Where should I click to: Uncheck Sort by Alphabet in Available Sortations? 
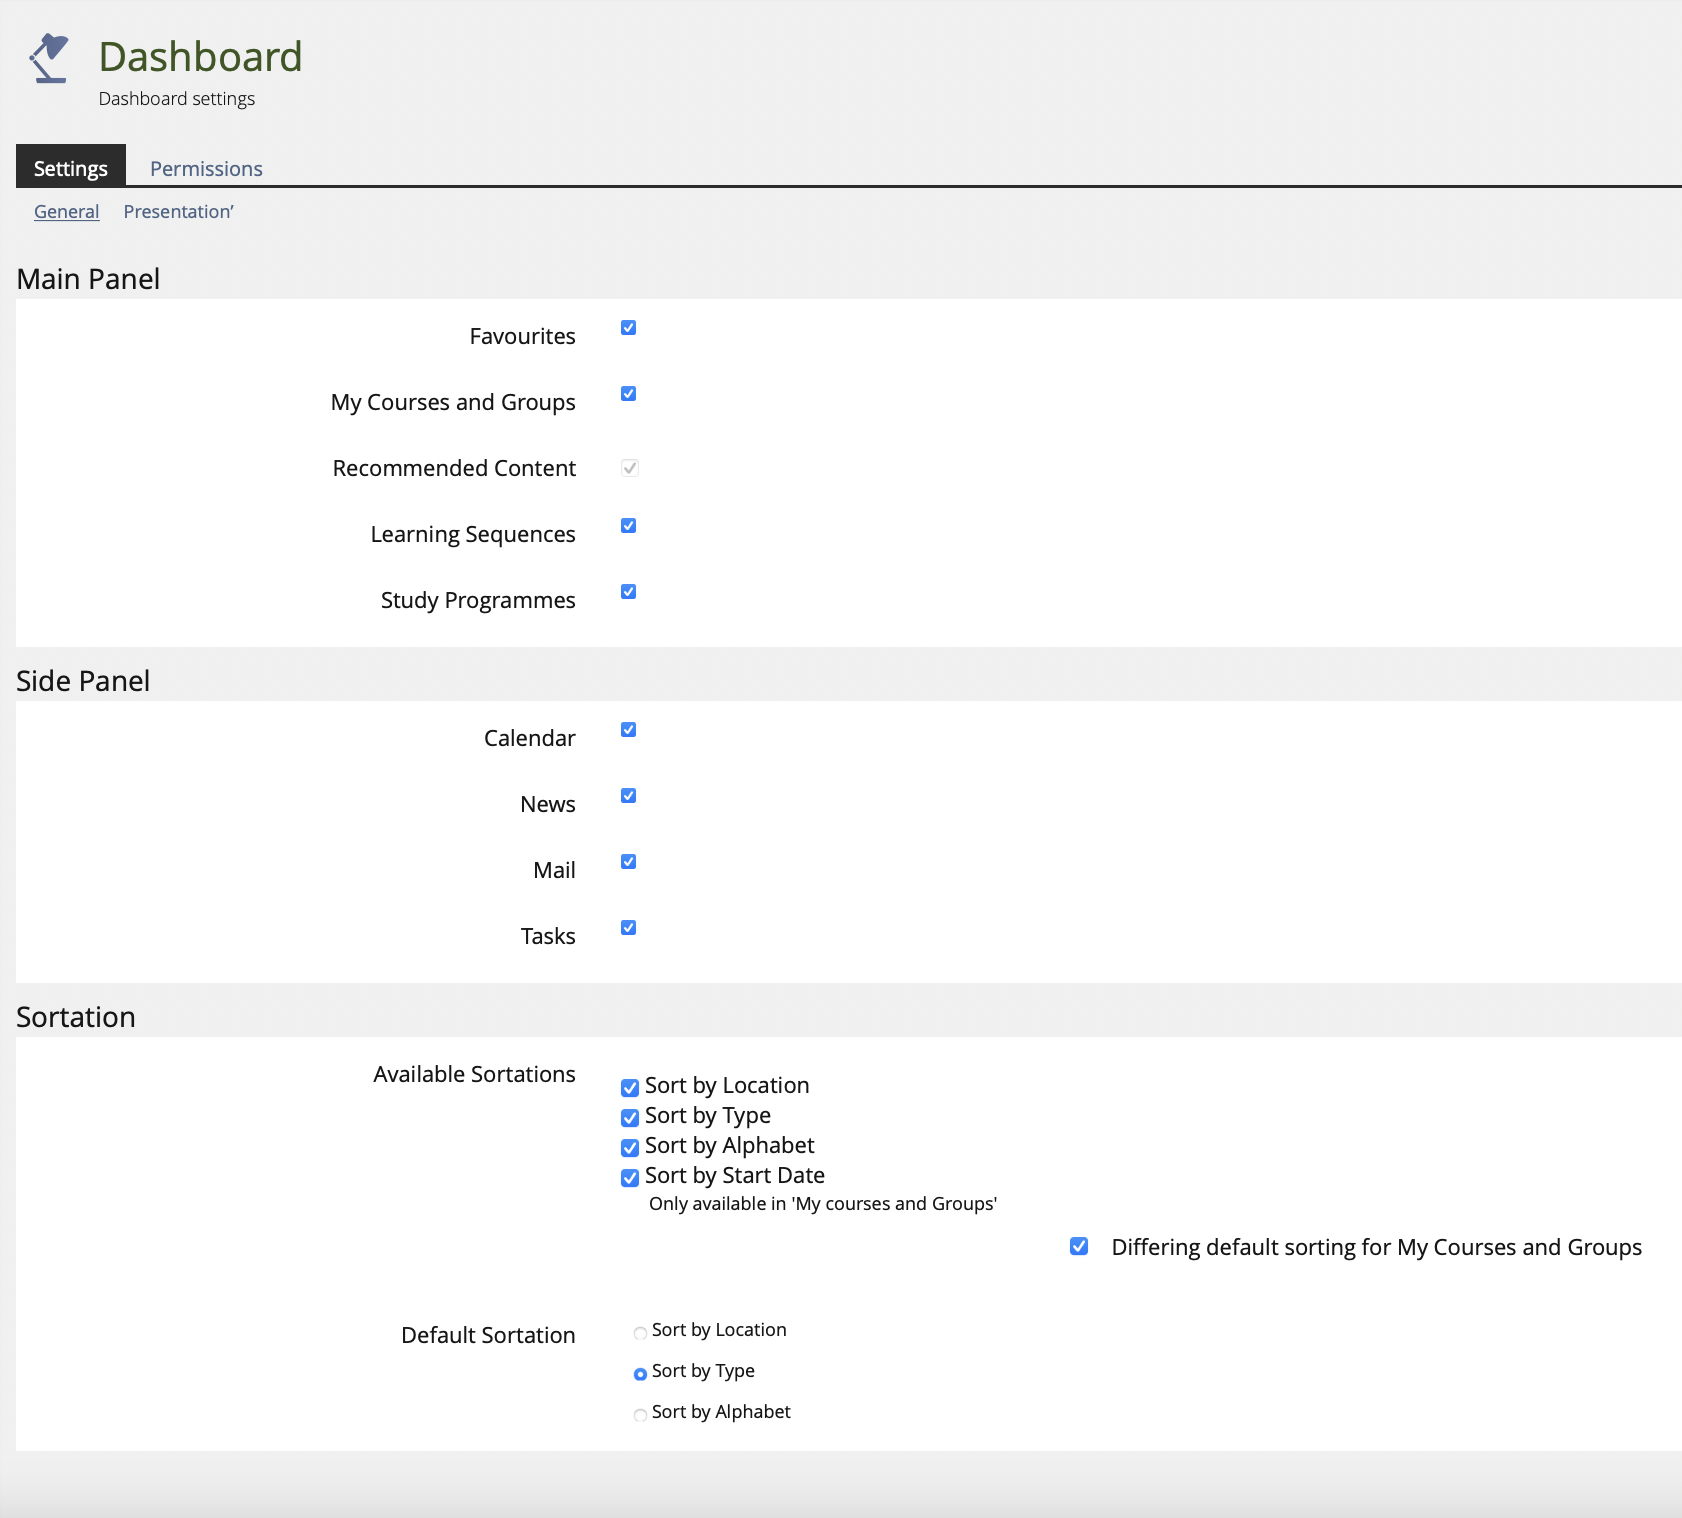630,1148
